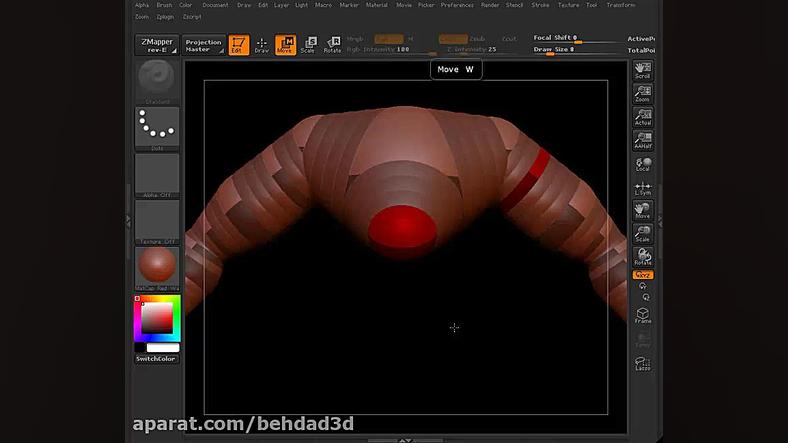Click the ZMapper rev-E button
The height and width of the screenshot is (443, 788).
click(157, 45)
